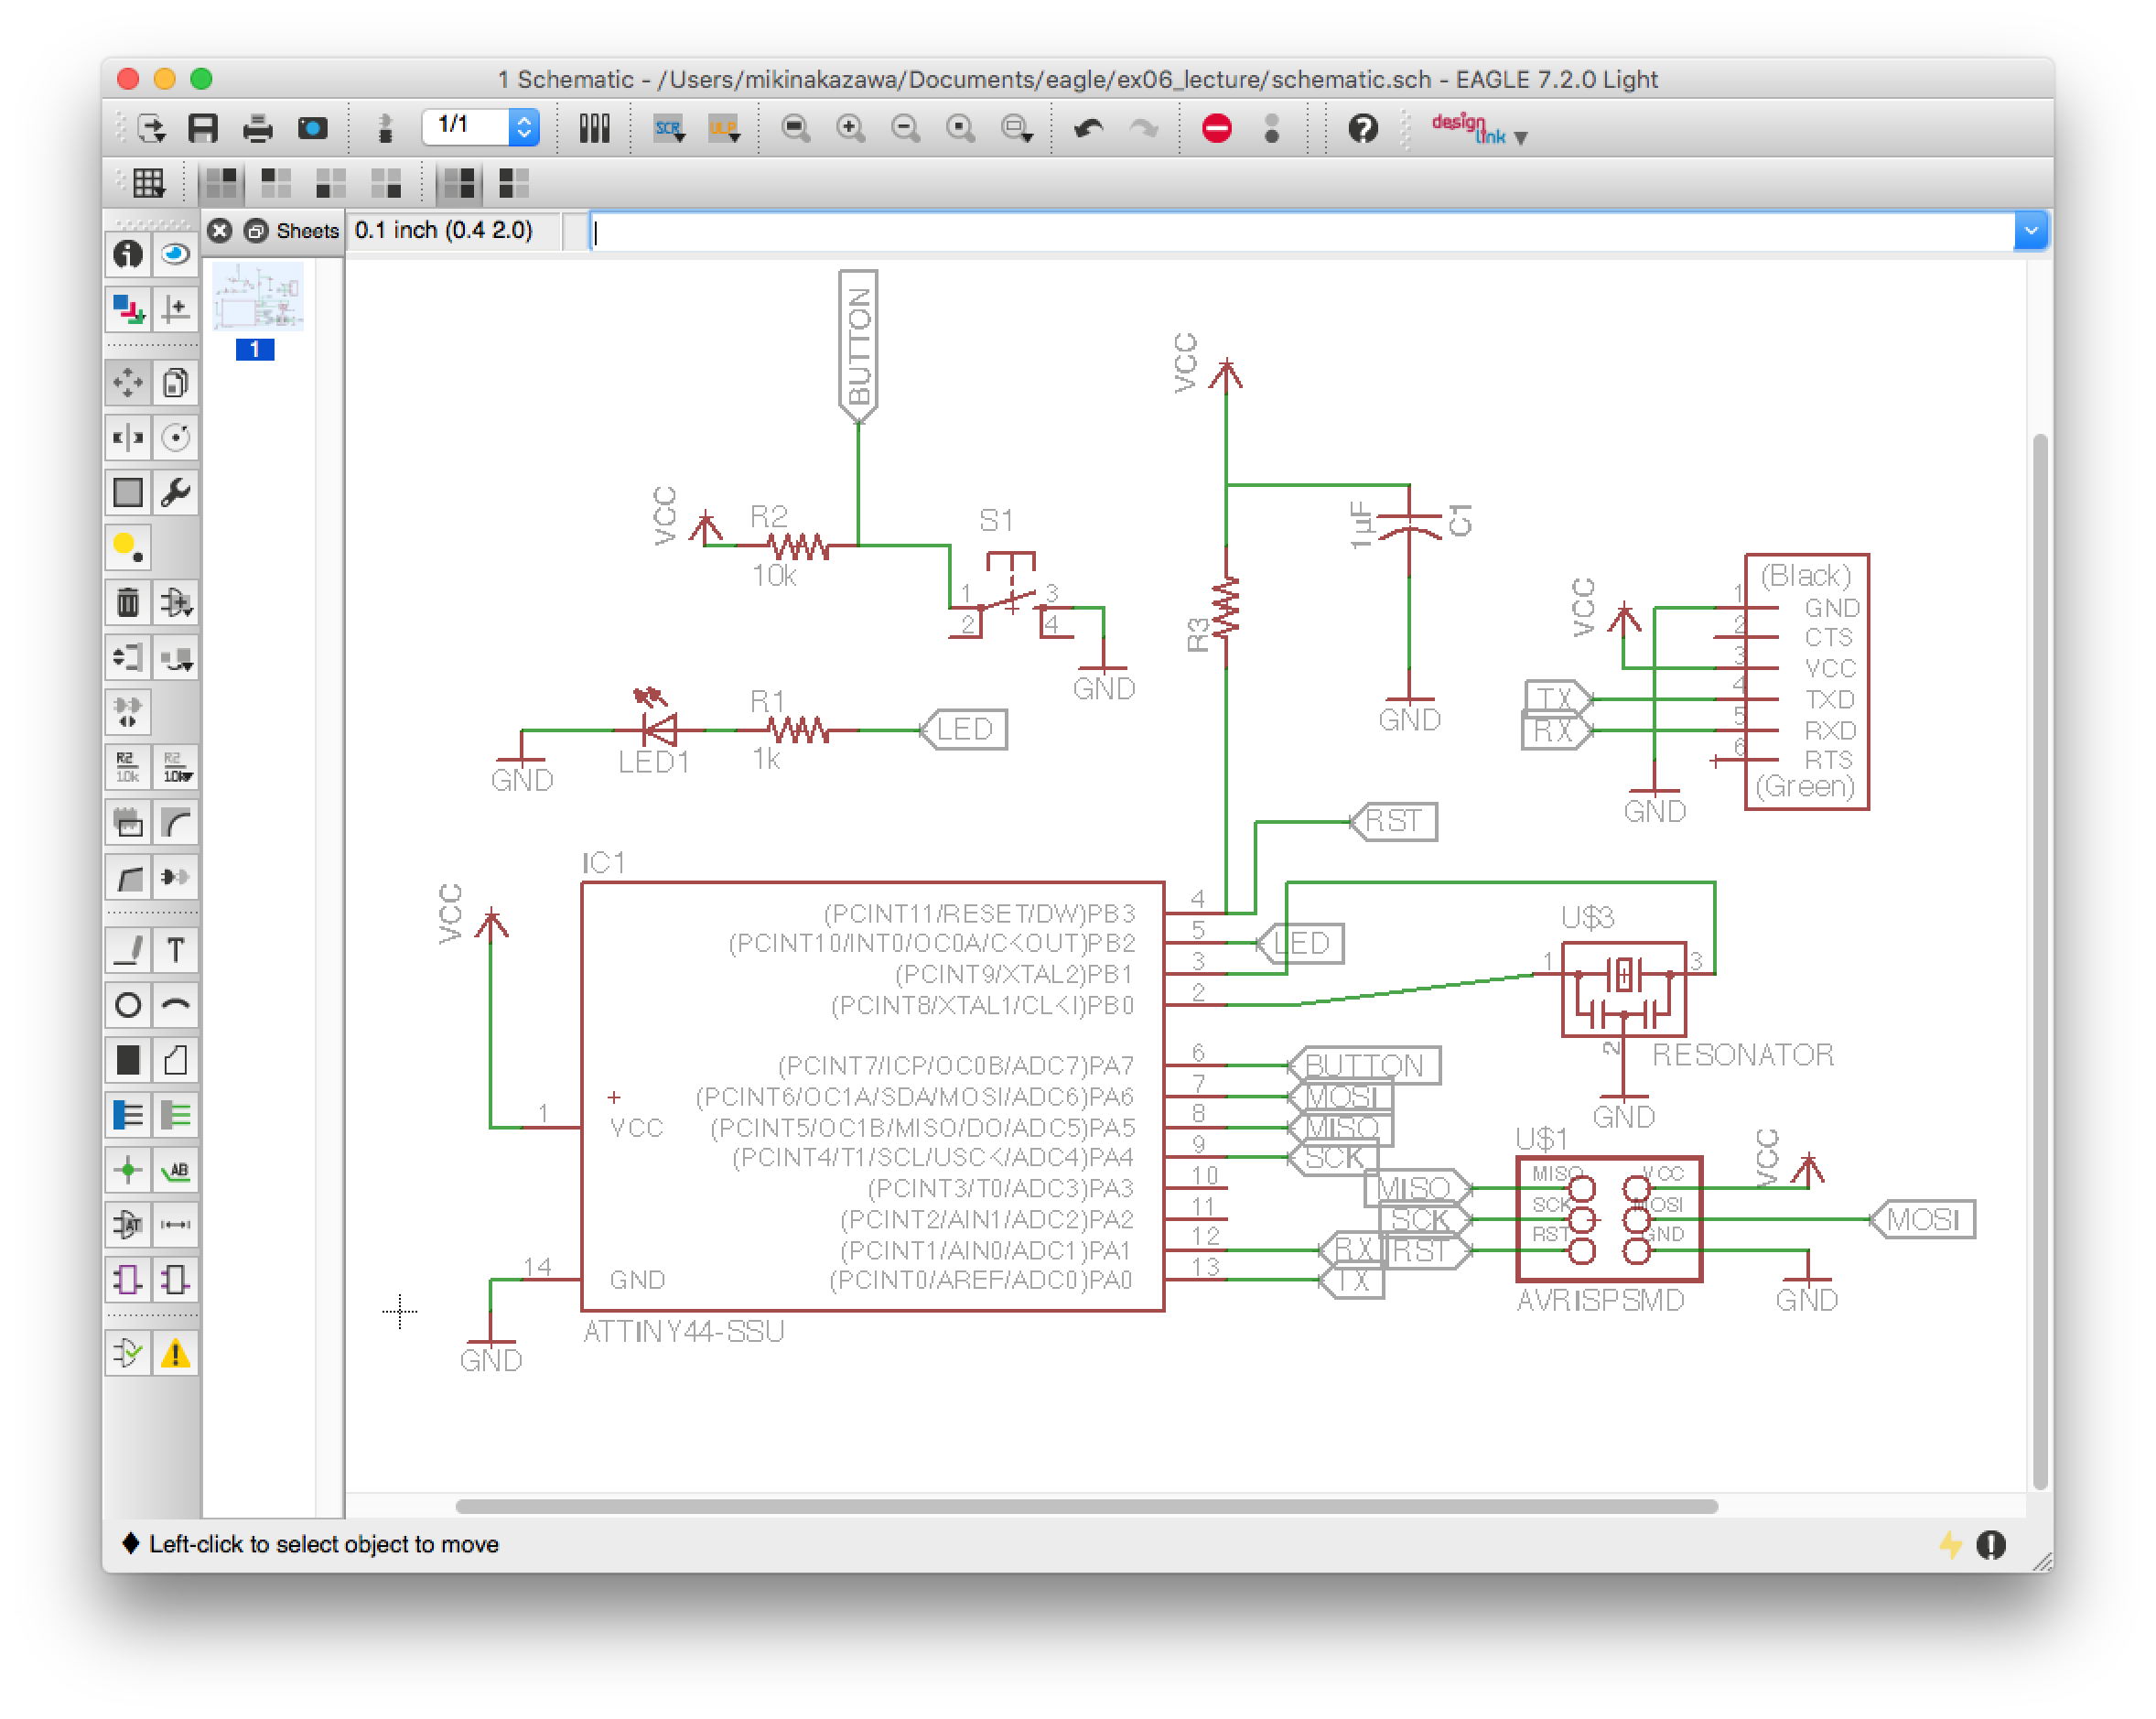Select the Mirror tool
This screenshot has height=1719, width=2156.
(128, 437)
